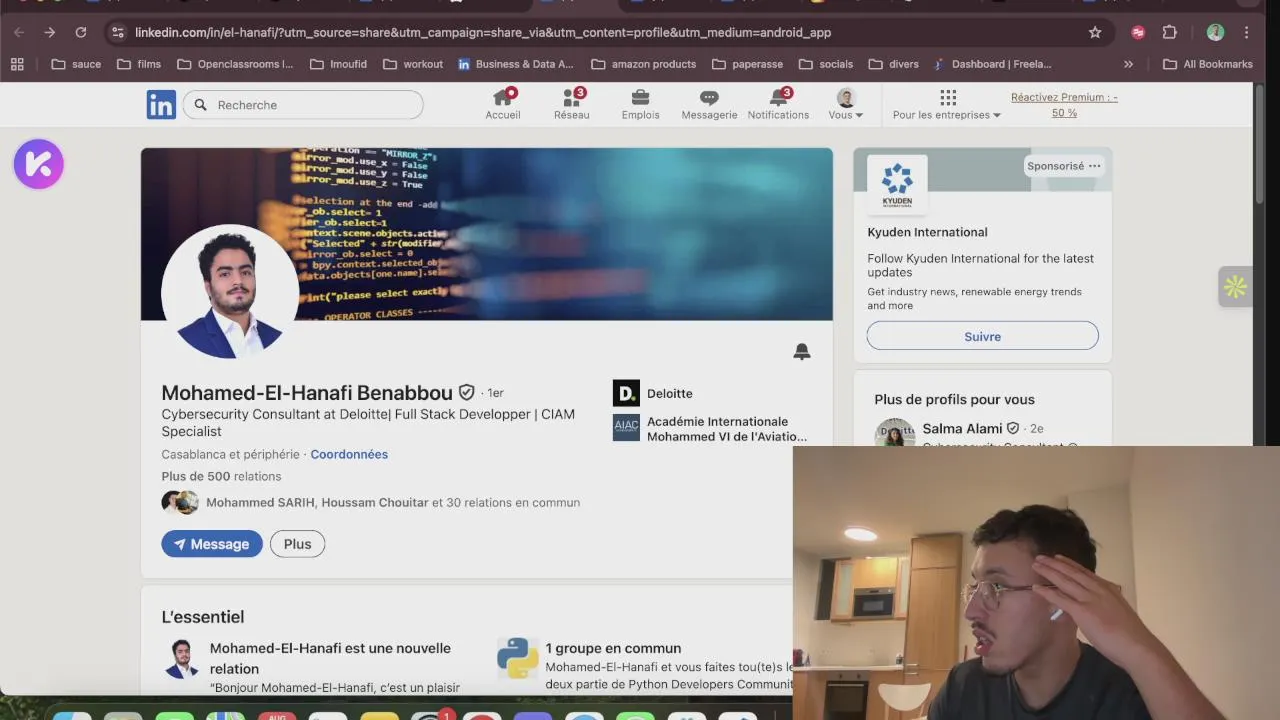Open Deloitte company page
This screenshot has width=1280, height=720.
653,393
